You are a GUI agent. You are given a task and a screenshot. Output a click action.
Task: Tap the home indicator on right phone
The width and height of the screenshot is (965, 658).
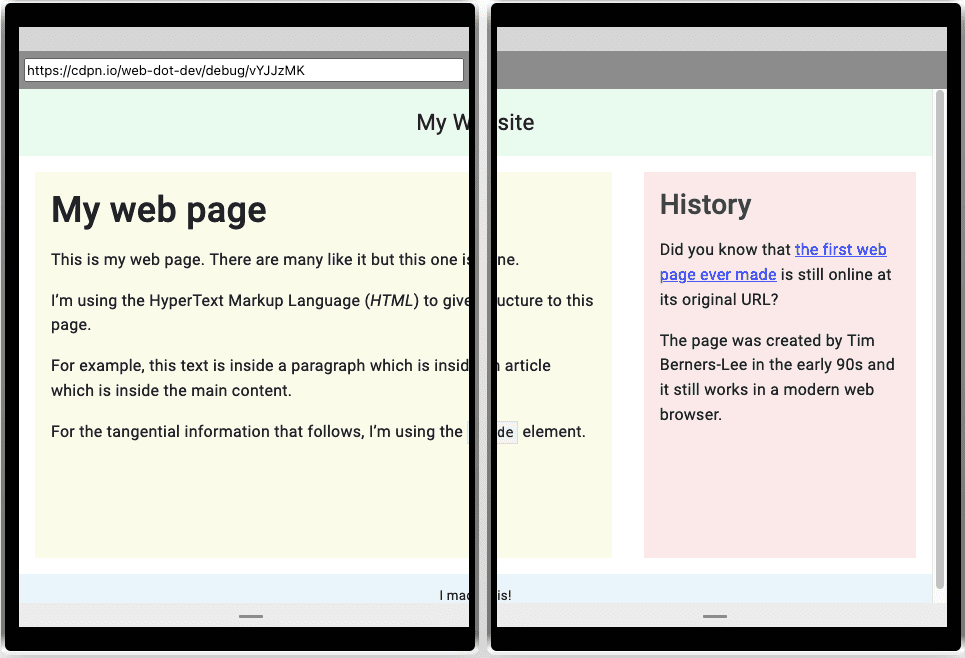715,617
